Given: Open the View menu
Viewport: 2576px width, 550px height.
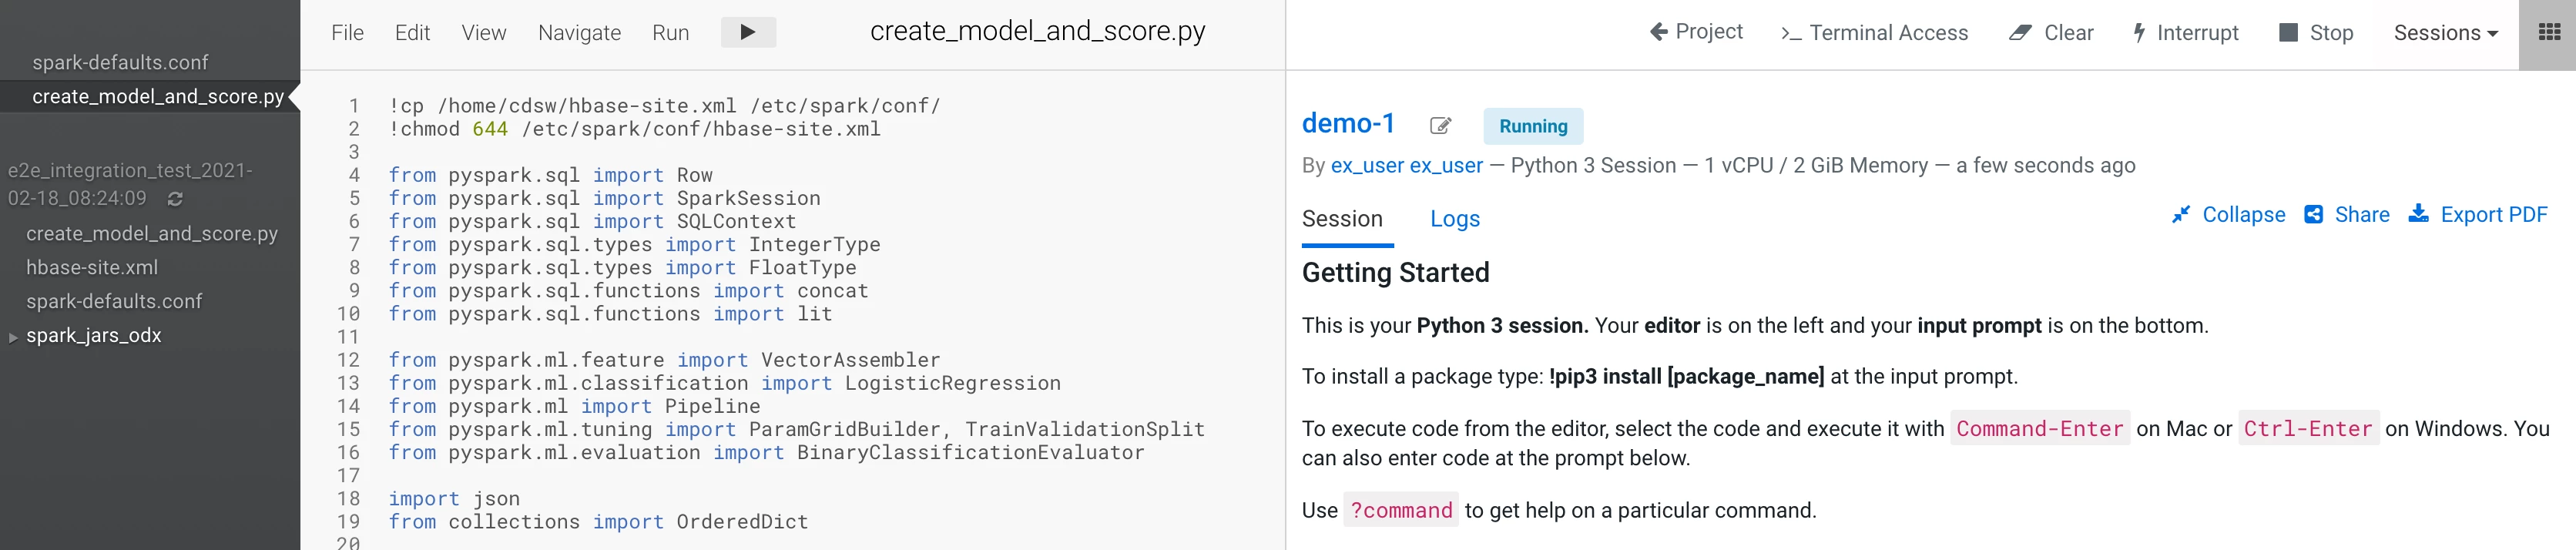Looking at the screenshot, I should point(484,33).
